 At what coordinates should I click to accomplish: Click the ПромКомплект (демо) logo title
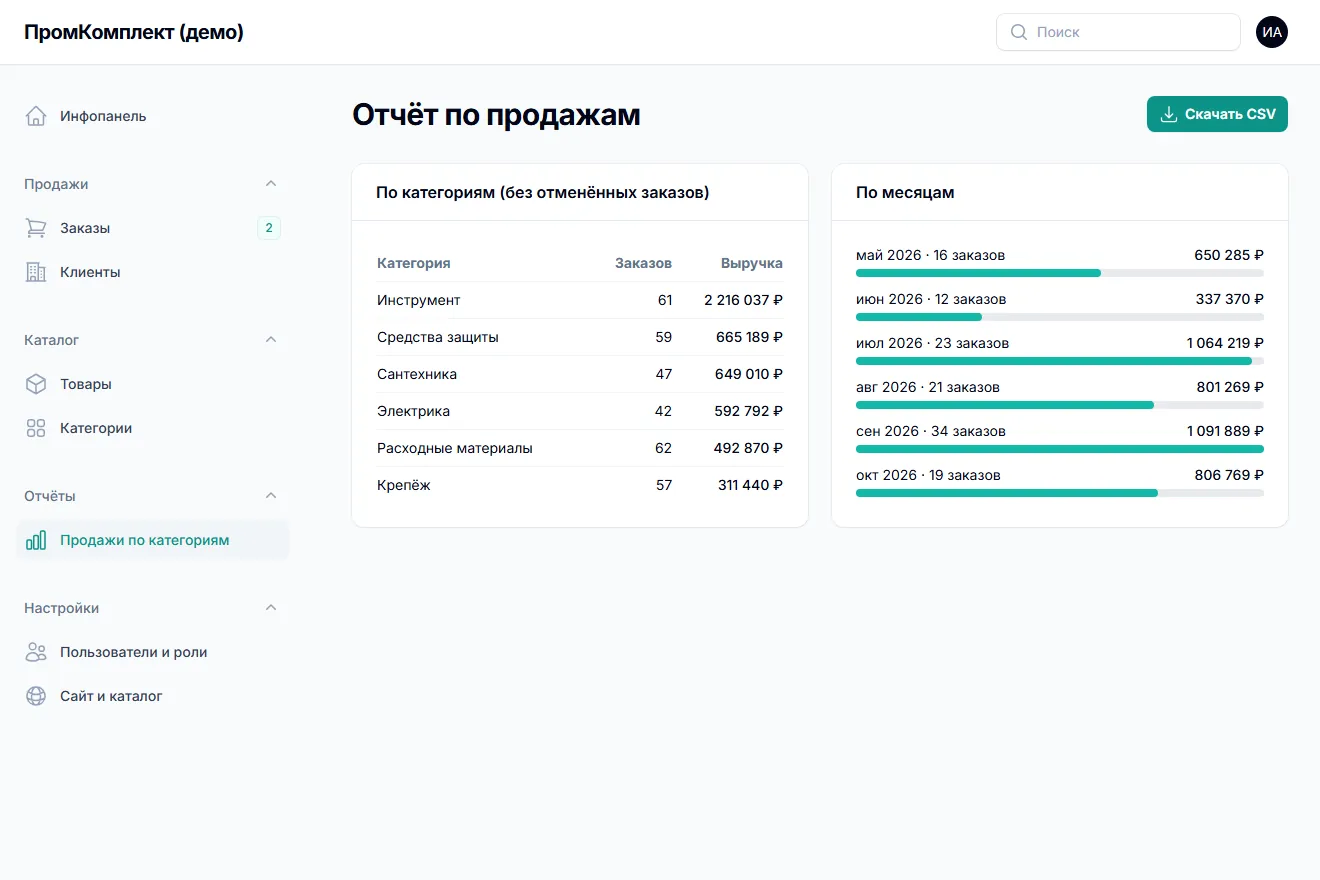134,32
